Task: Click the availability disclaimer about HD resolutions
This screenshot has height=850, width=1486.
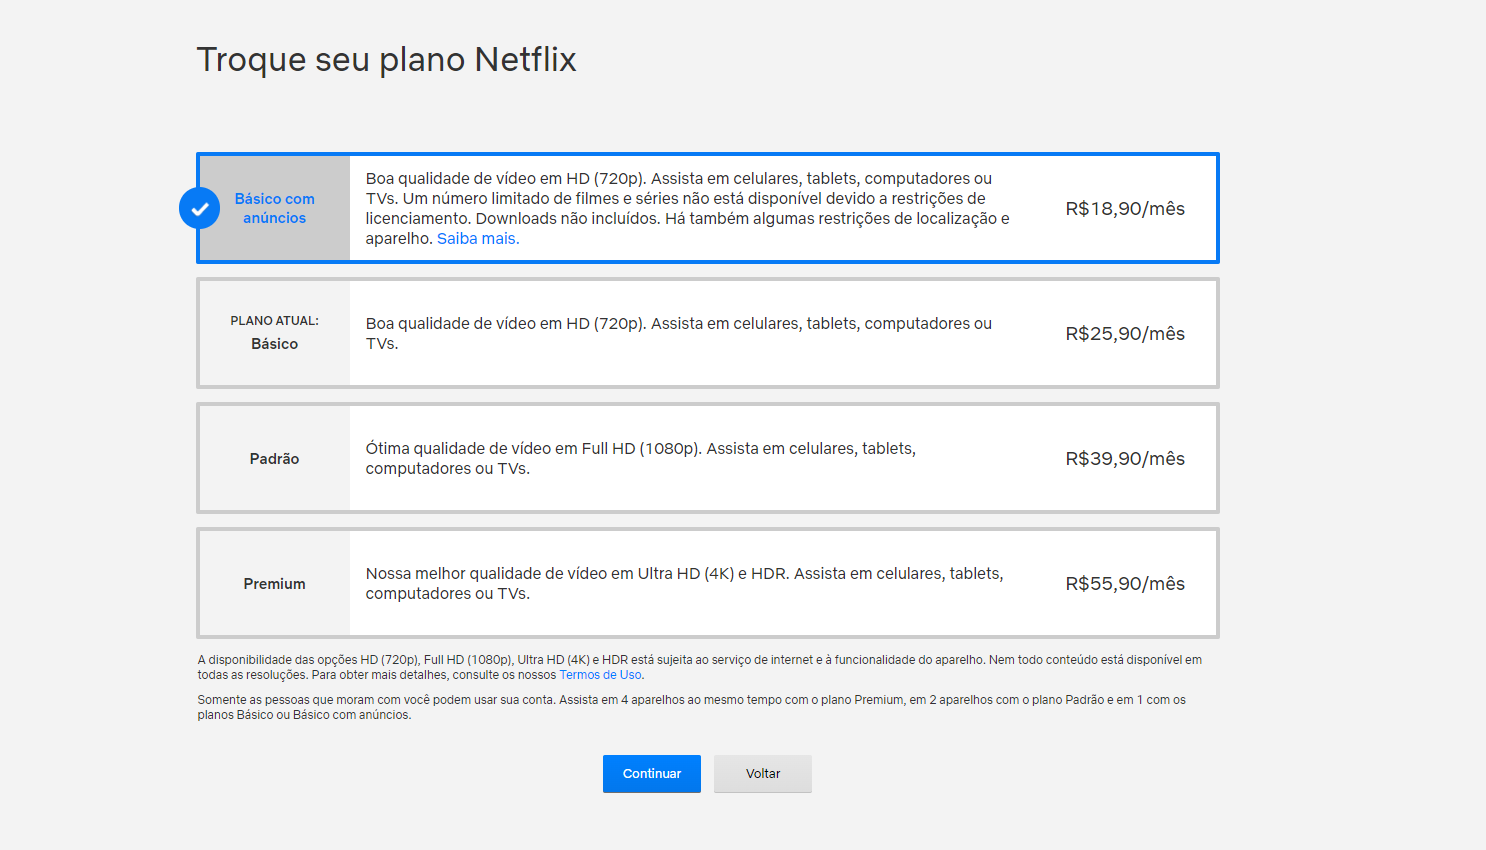Action: click(700, 667)
